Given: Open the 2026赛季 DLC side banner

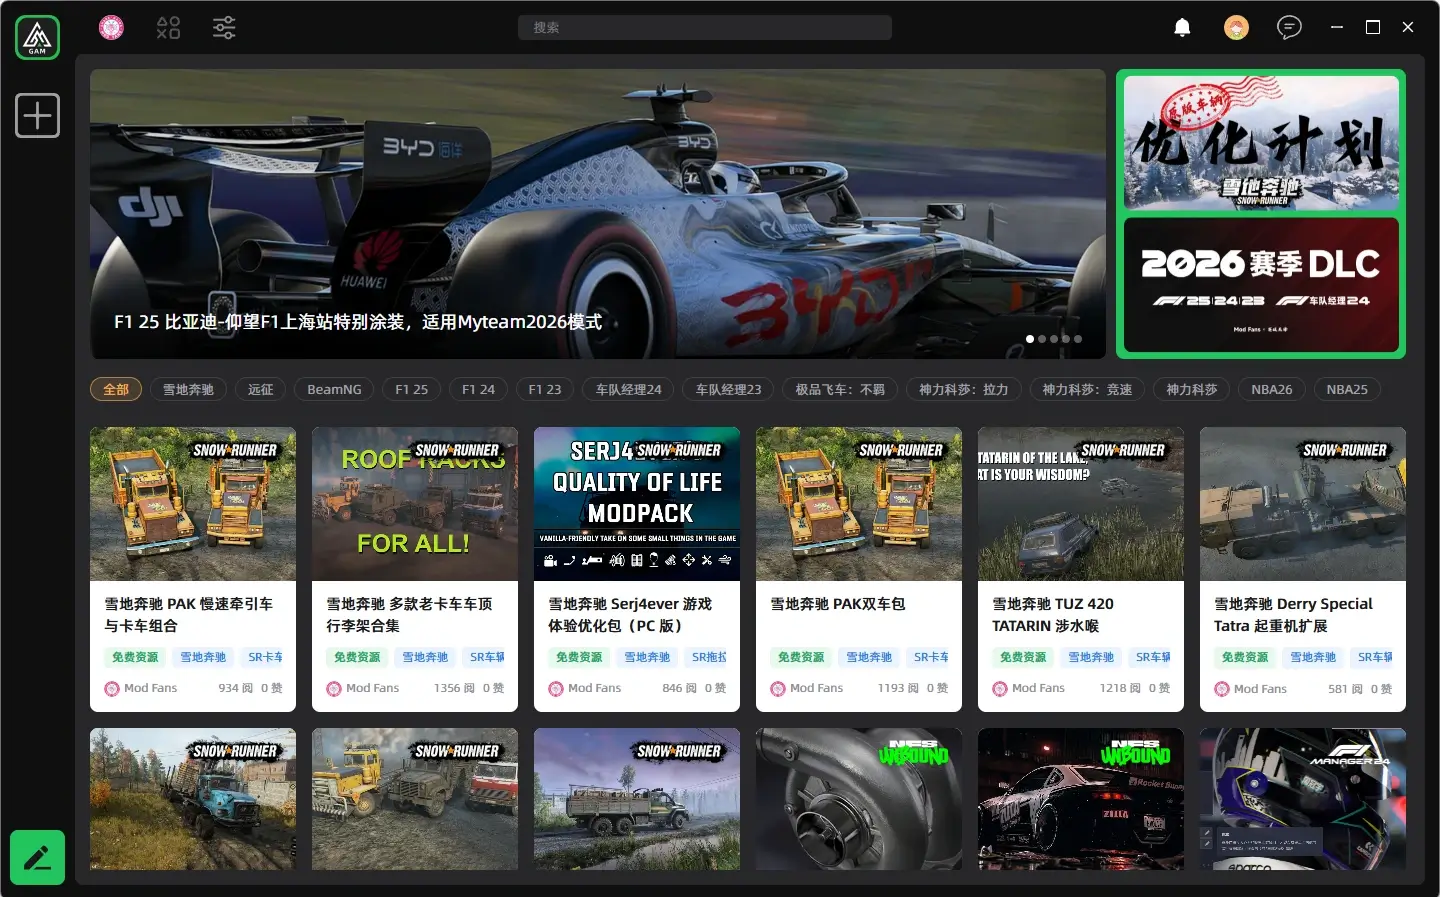Looking at the screenshot, I should (1261, 284).
